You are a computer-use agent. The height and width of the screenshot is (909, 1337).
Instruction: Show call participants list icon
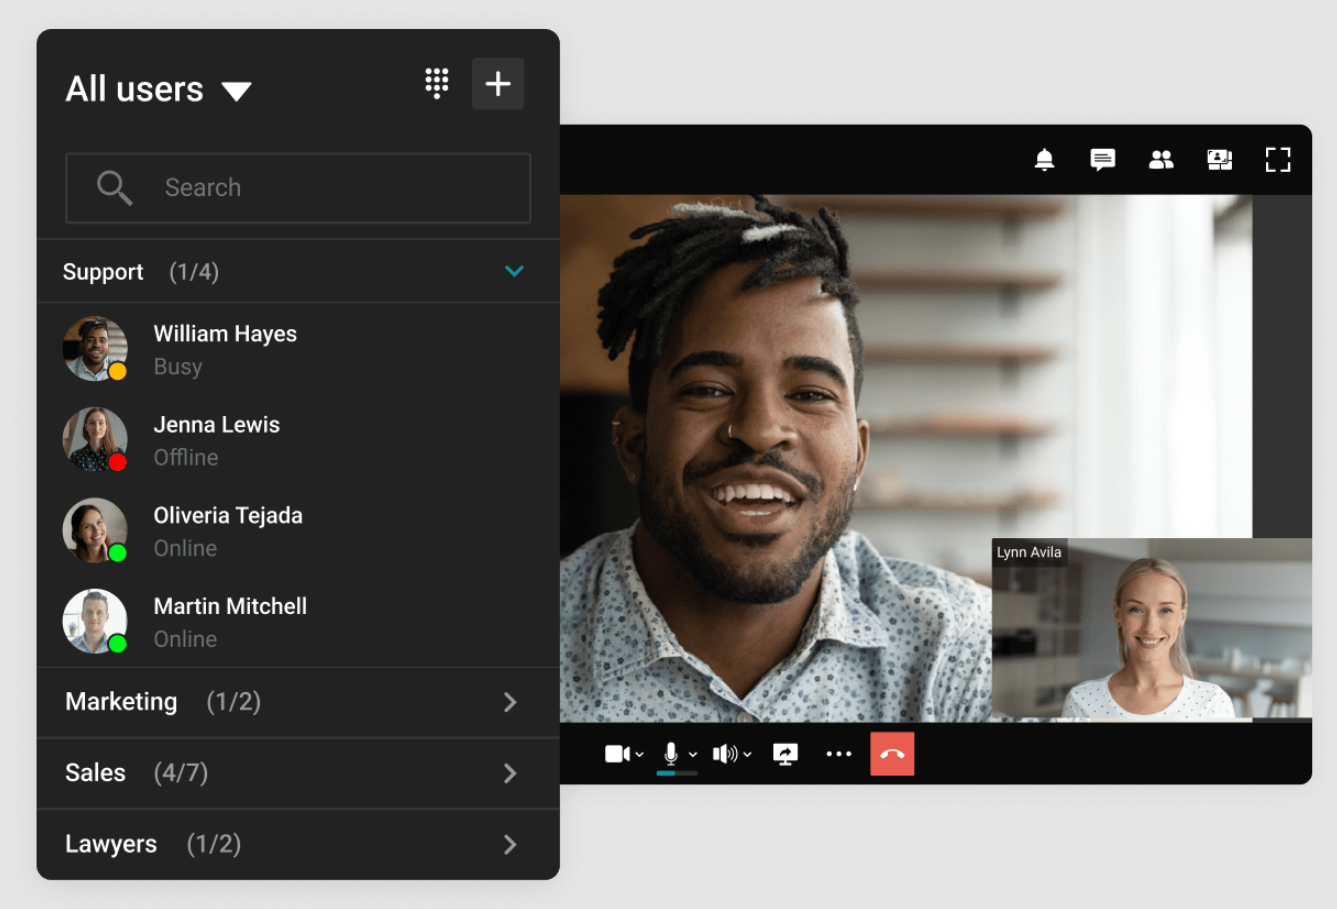pos(1161,159)
